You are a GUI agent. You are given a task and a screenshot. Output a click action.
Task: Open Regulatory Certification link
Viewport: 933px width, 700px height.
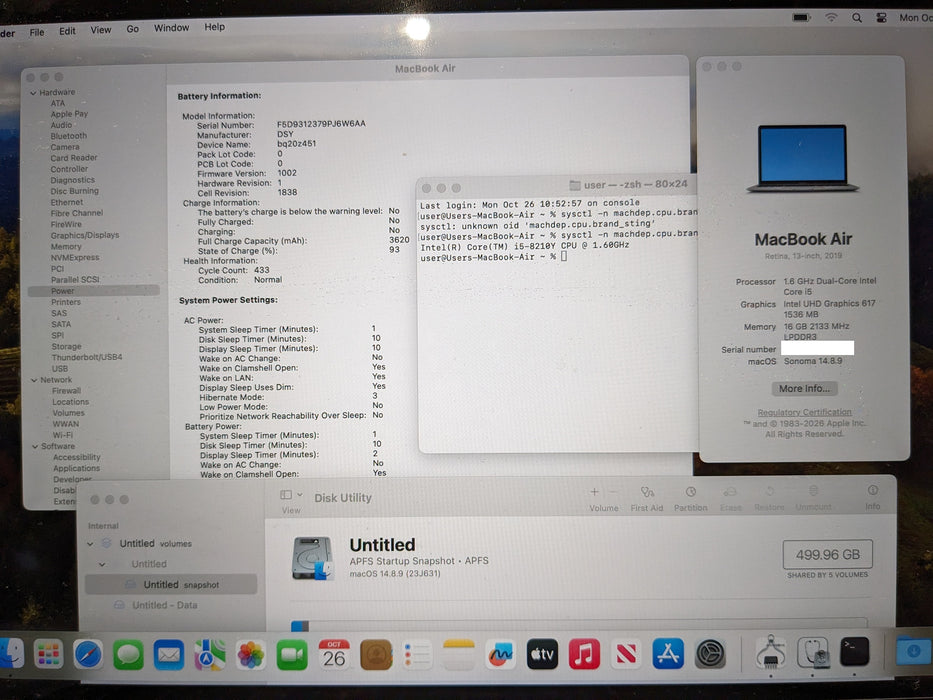pyautogui.click(x=804, y=412)
